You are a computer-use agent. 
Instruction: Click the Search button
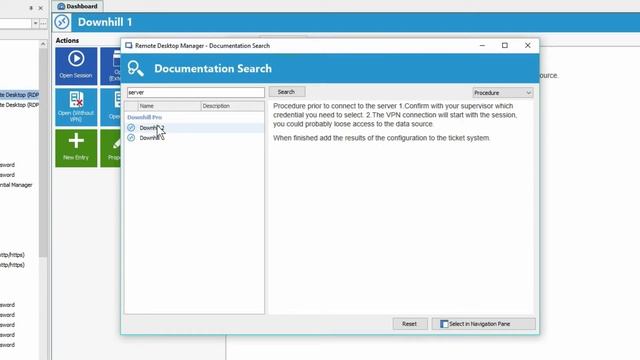(x=287, y=92)
